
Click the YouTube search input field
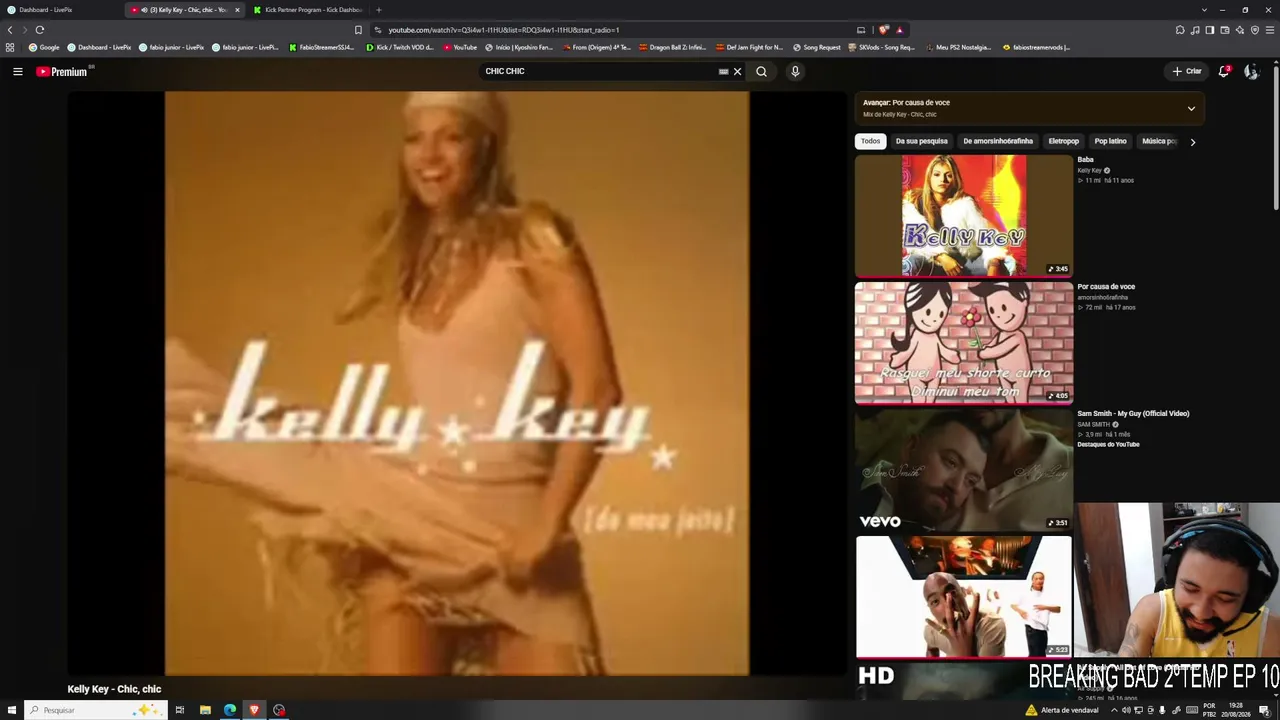[598, 72]
